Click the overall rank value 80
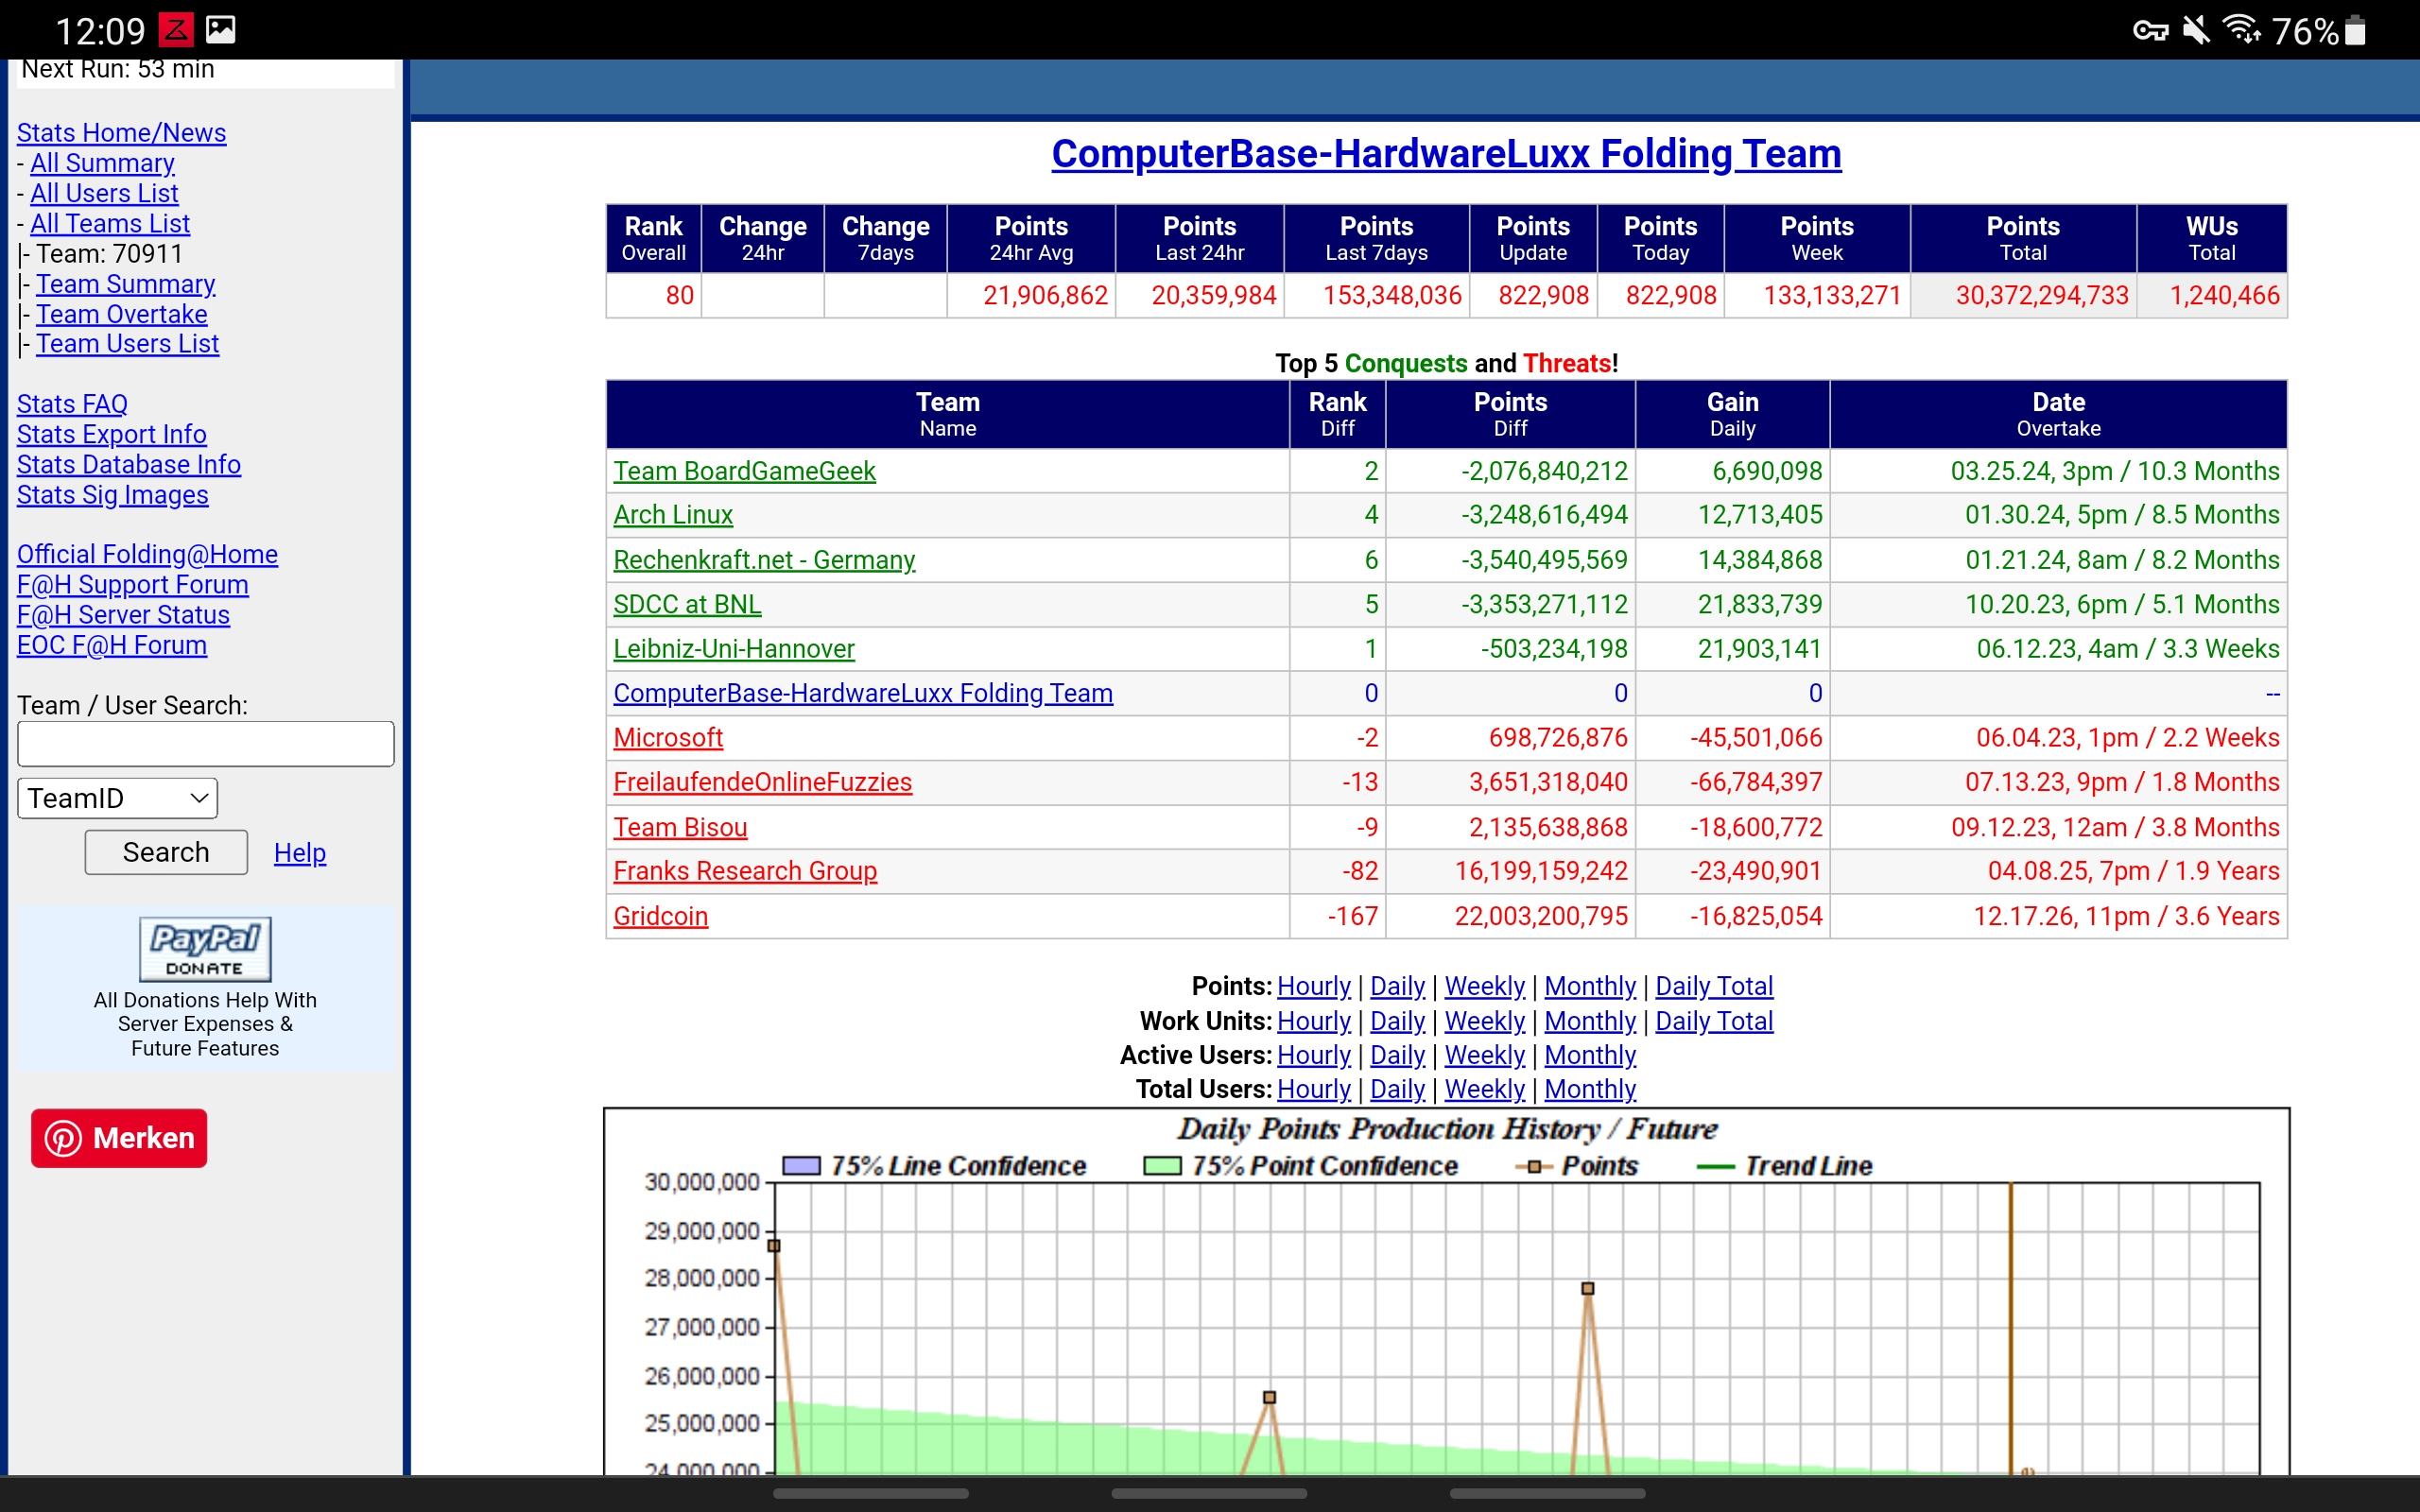This screenshot has height=1512, width=2420. tap(679, 296)
